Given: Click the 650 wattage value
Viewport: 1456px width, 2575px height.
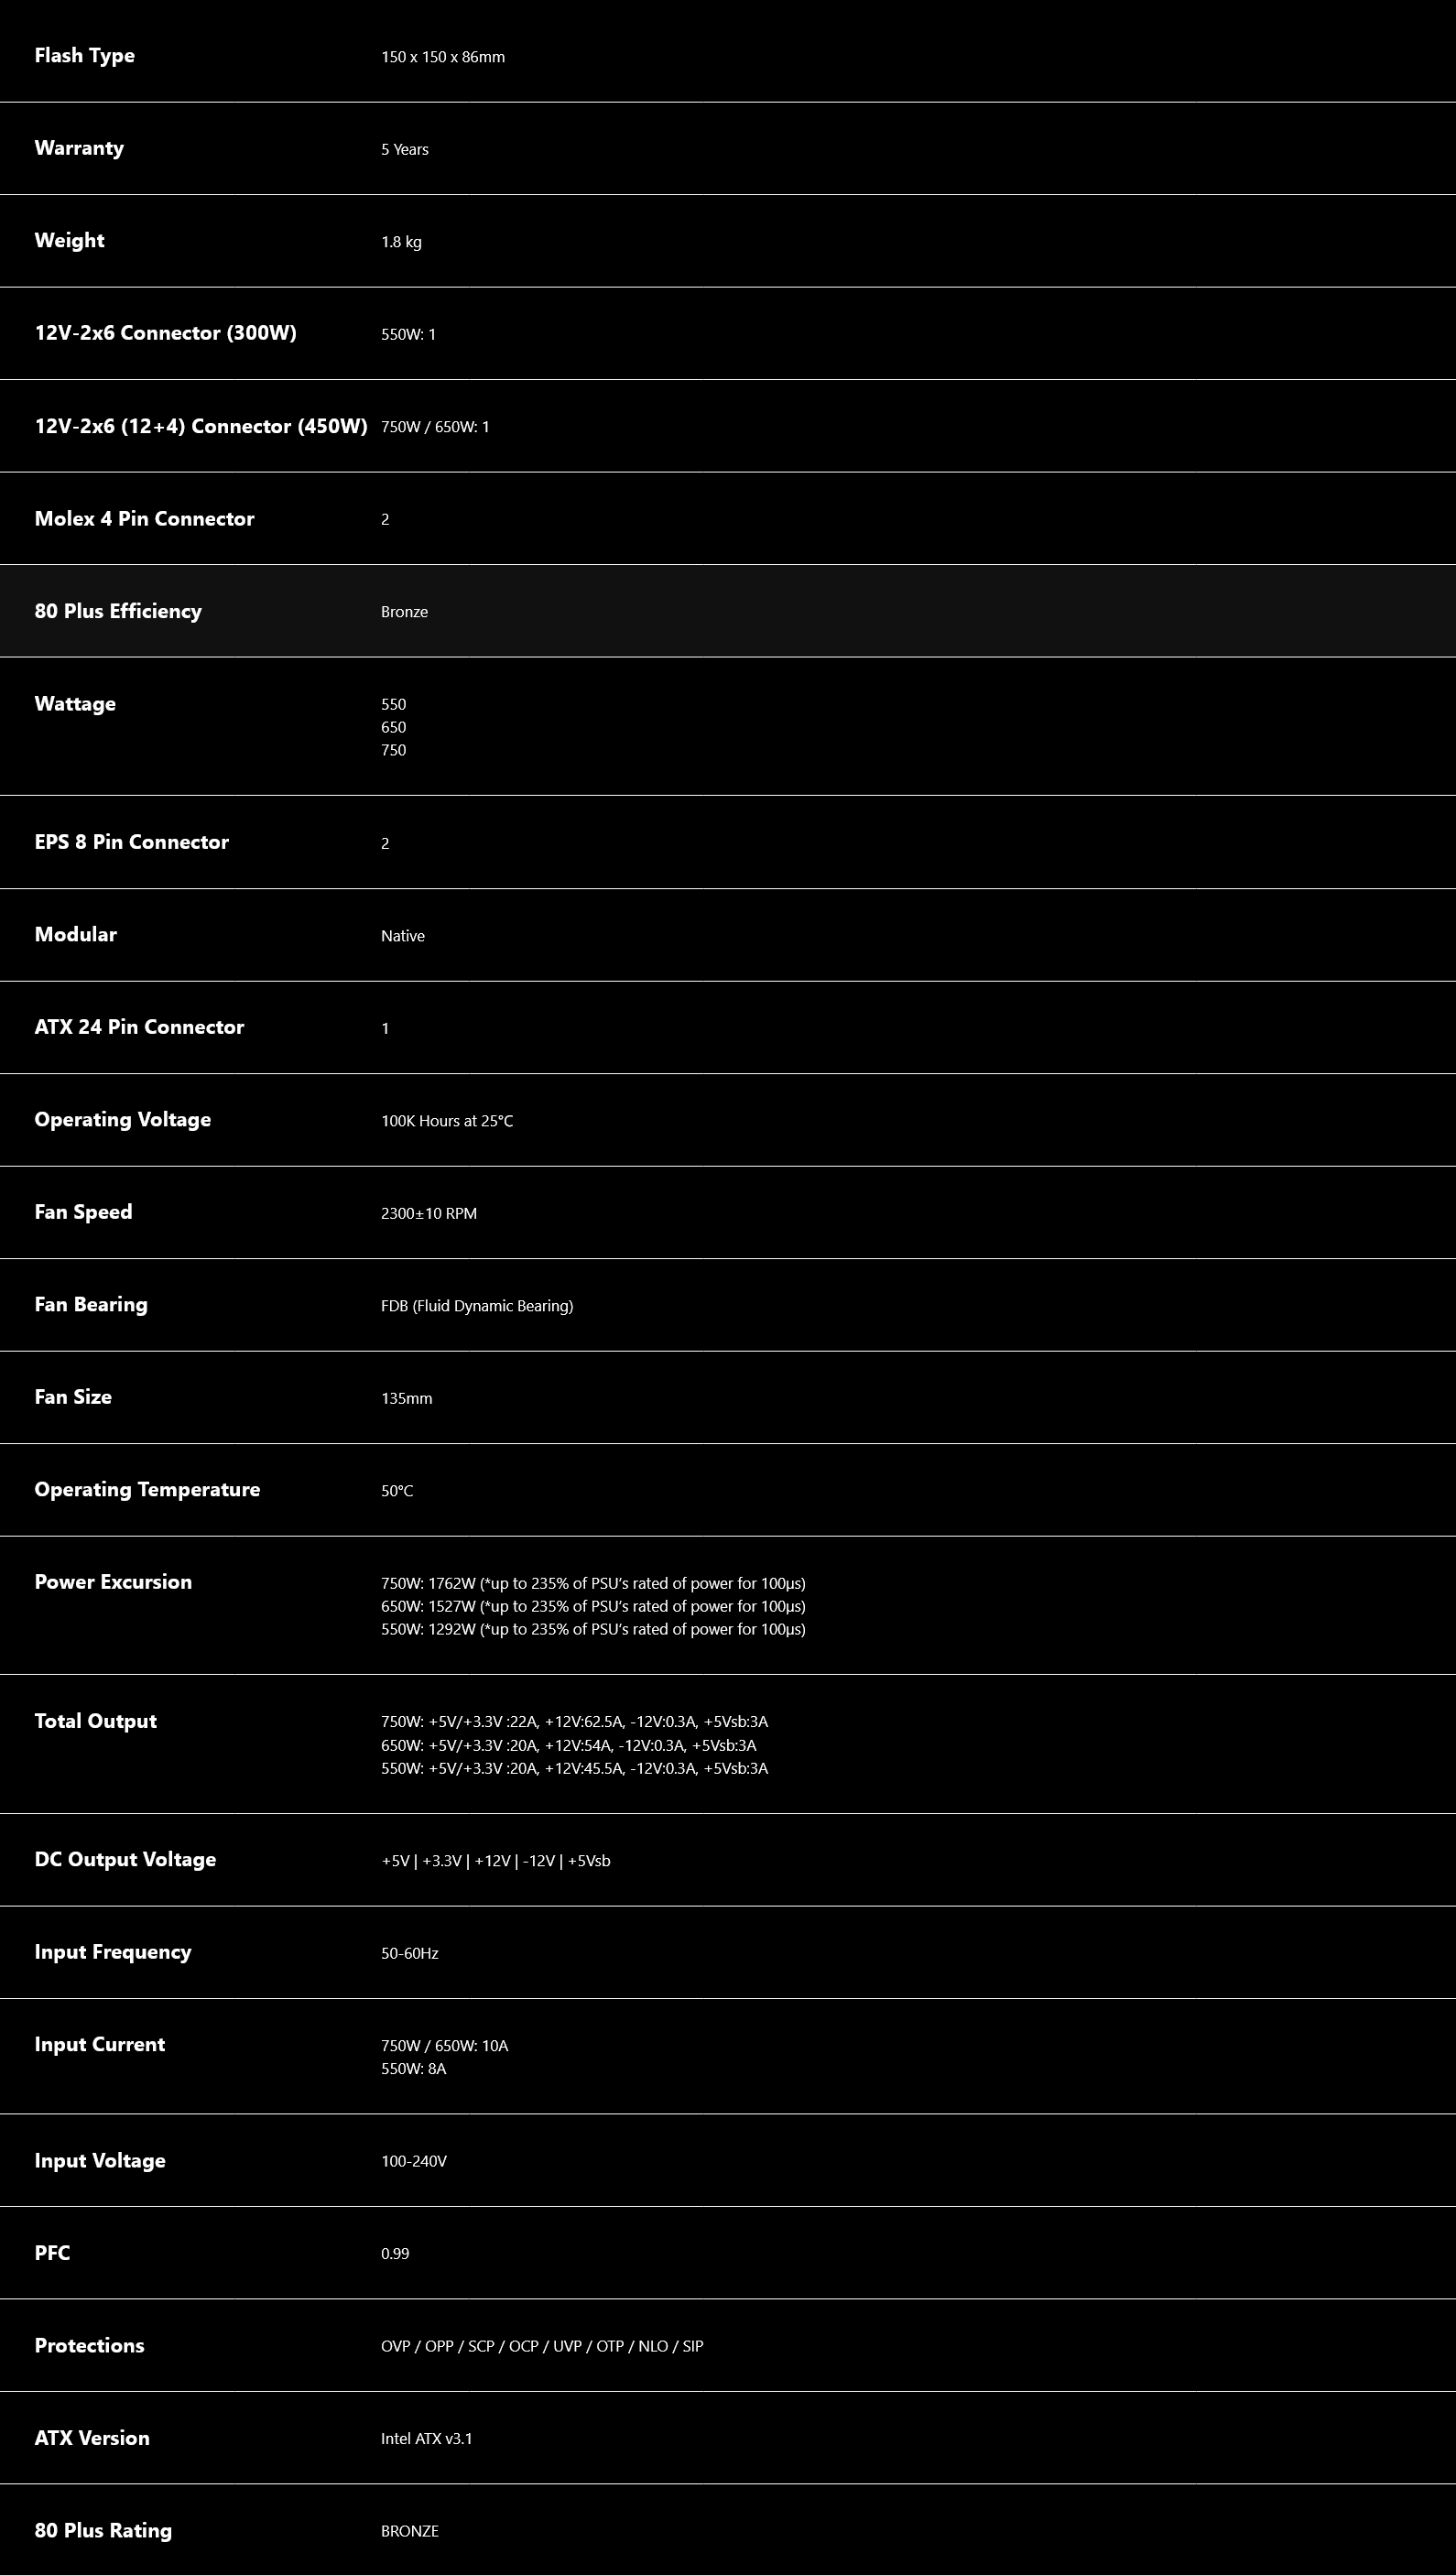Looking at the screenshot, I should [393, 727].
